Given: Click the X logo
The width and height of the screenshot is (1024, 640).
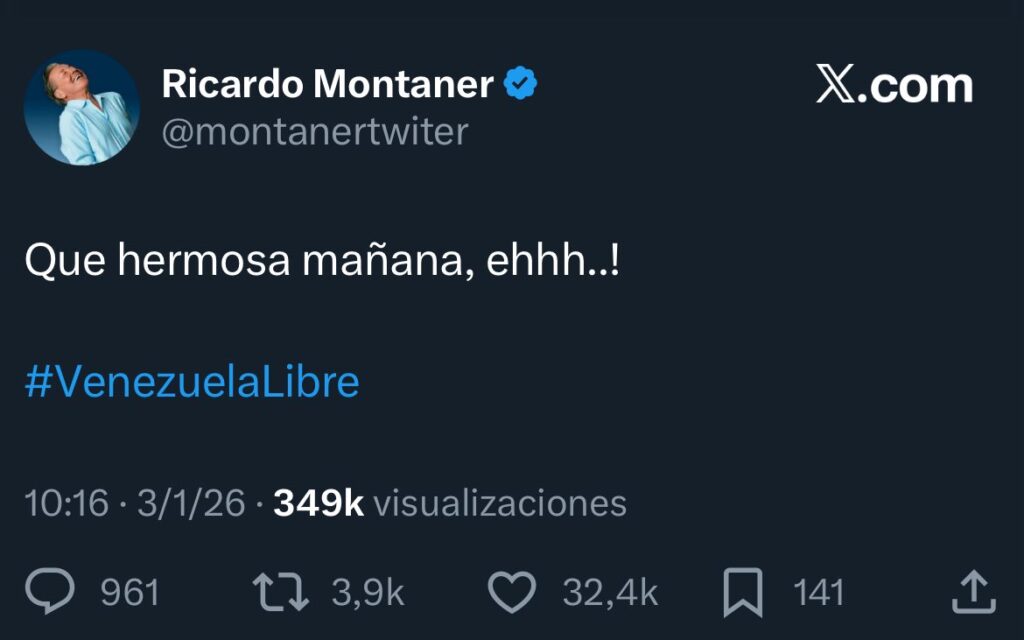Looking at the screenshot, I should pos(837,86).
